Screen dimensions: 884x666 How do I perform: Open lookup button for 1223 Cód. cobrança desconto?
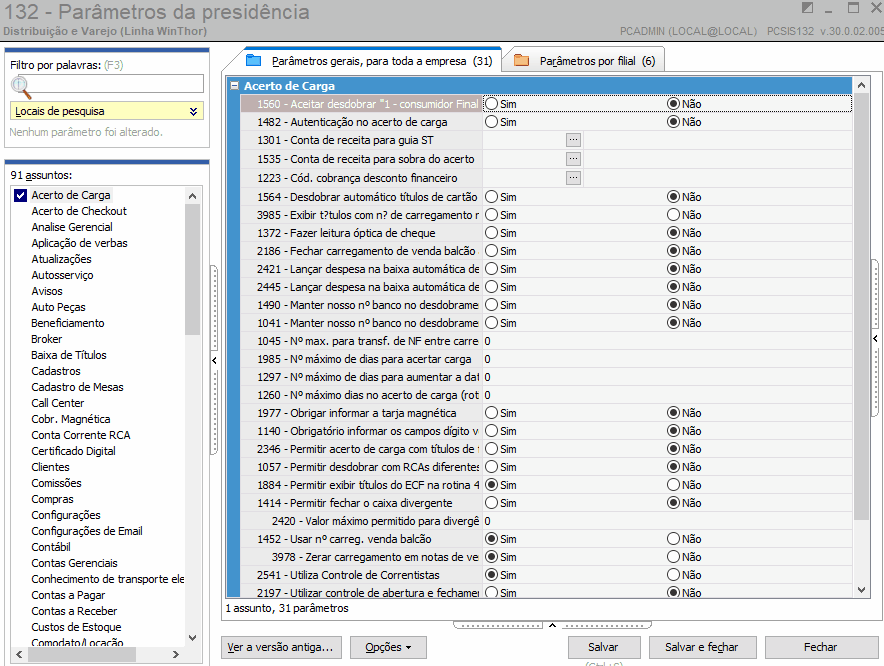[x=573, y=178]
